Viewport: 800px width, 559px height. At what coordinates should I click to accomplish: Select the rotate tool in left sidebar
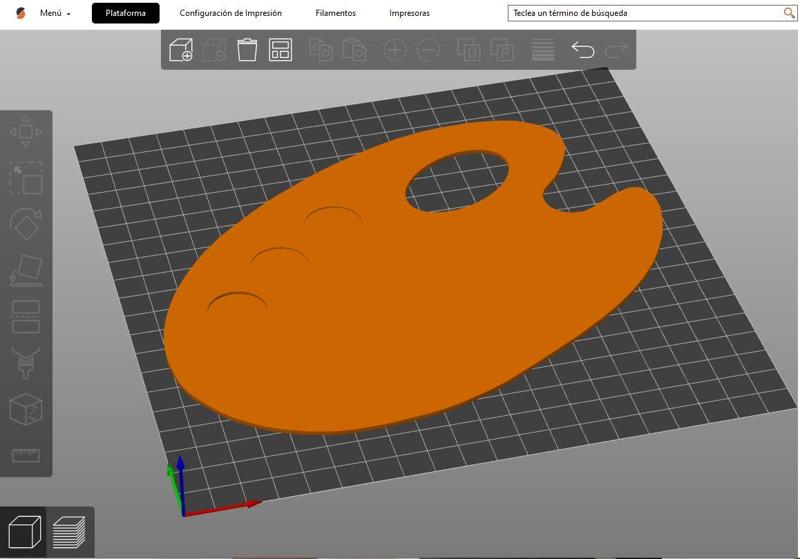click(x=26, y=224)
